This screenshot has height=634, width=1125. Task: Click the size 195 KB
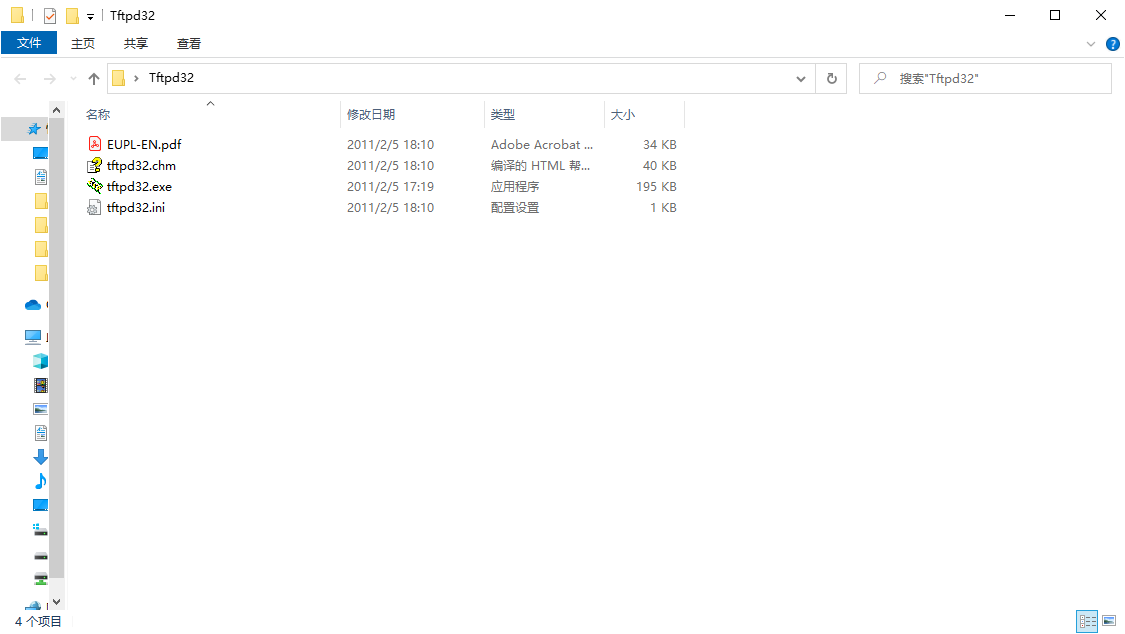(656, 186)
